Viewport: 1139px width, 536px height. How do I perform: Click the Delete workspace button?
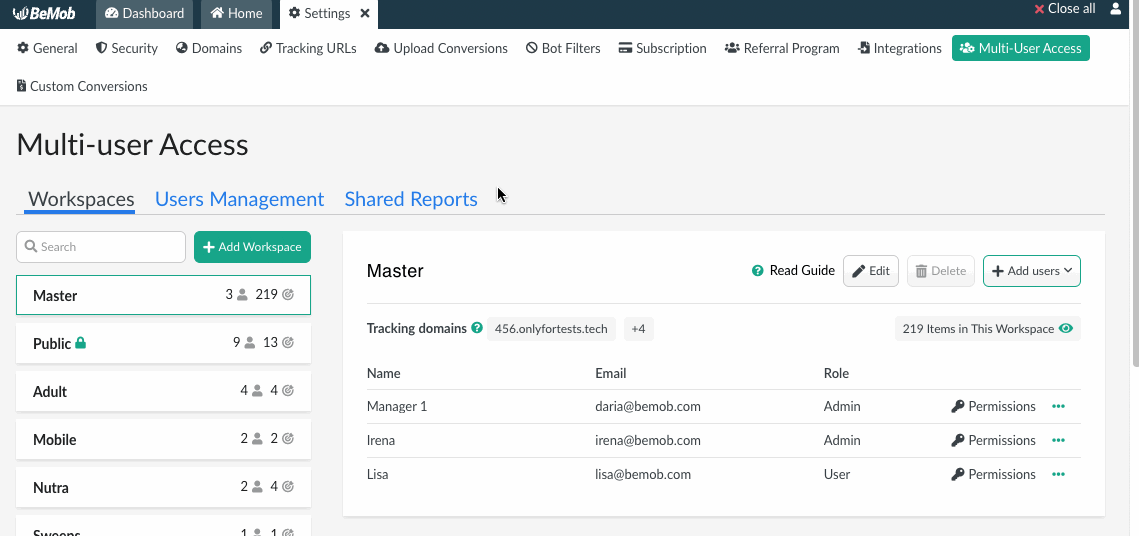coord(941,271)
